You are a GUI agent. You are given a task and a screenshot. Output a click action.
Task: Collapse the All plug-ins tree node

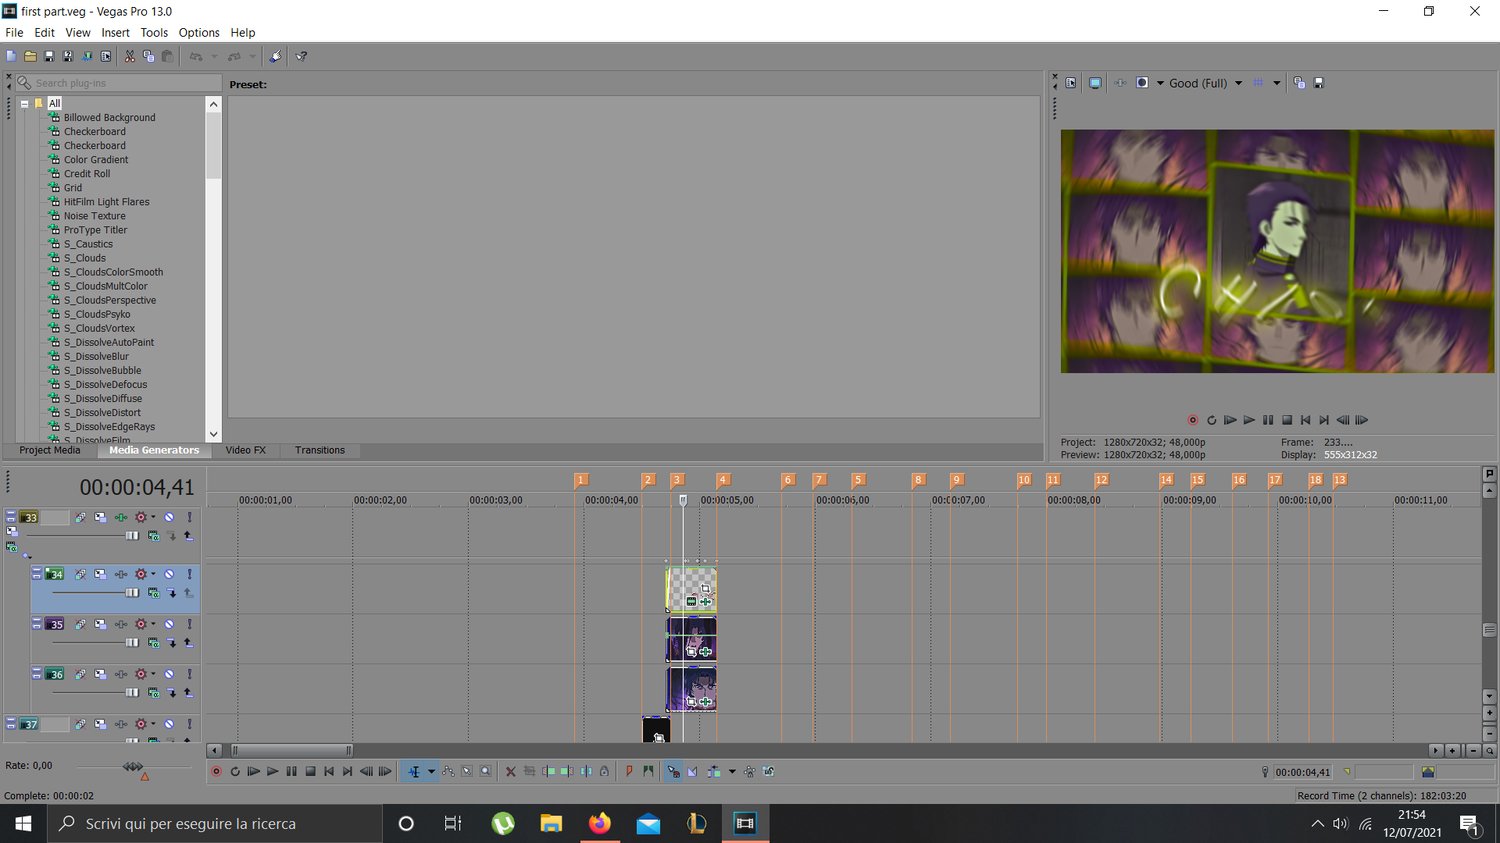24,103
